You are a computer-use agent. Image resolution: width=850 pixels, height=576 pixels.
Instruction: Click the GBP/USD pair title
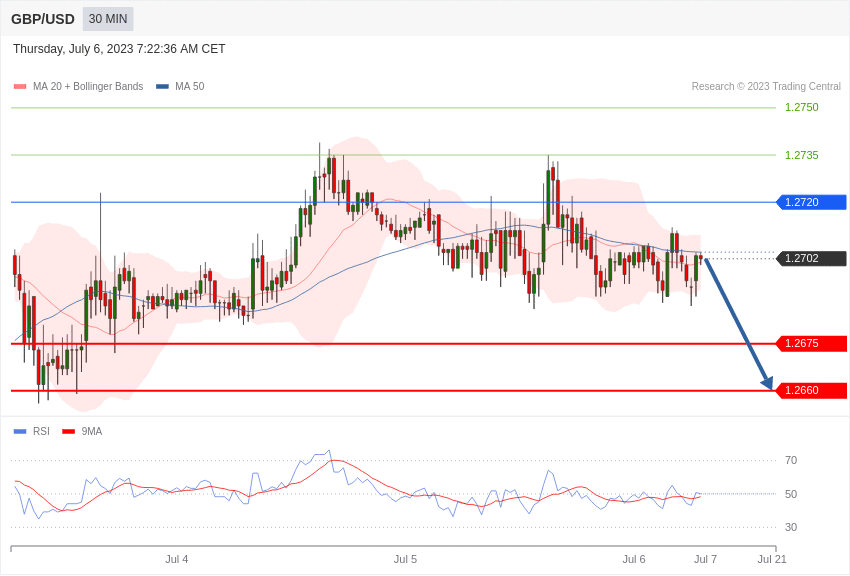pyautogui.click(x=43, y=19)
